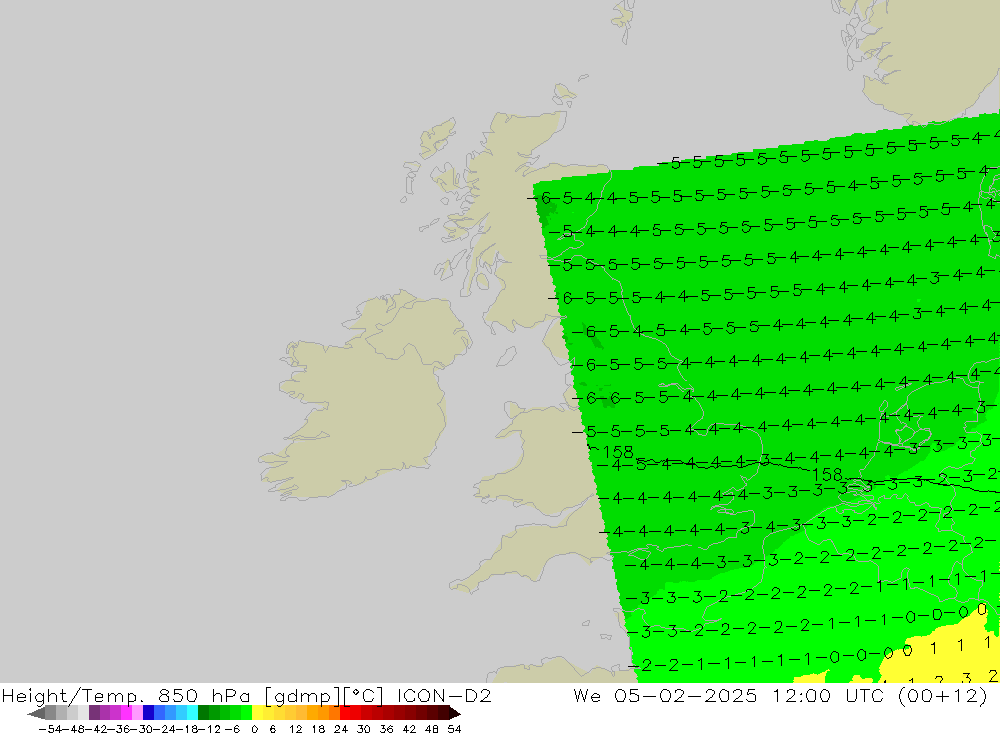Screen dimensions: 1000x733
Task: Click the forecast offset '(00+12)' label
Action: tap(943, 695)
